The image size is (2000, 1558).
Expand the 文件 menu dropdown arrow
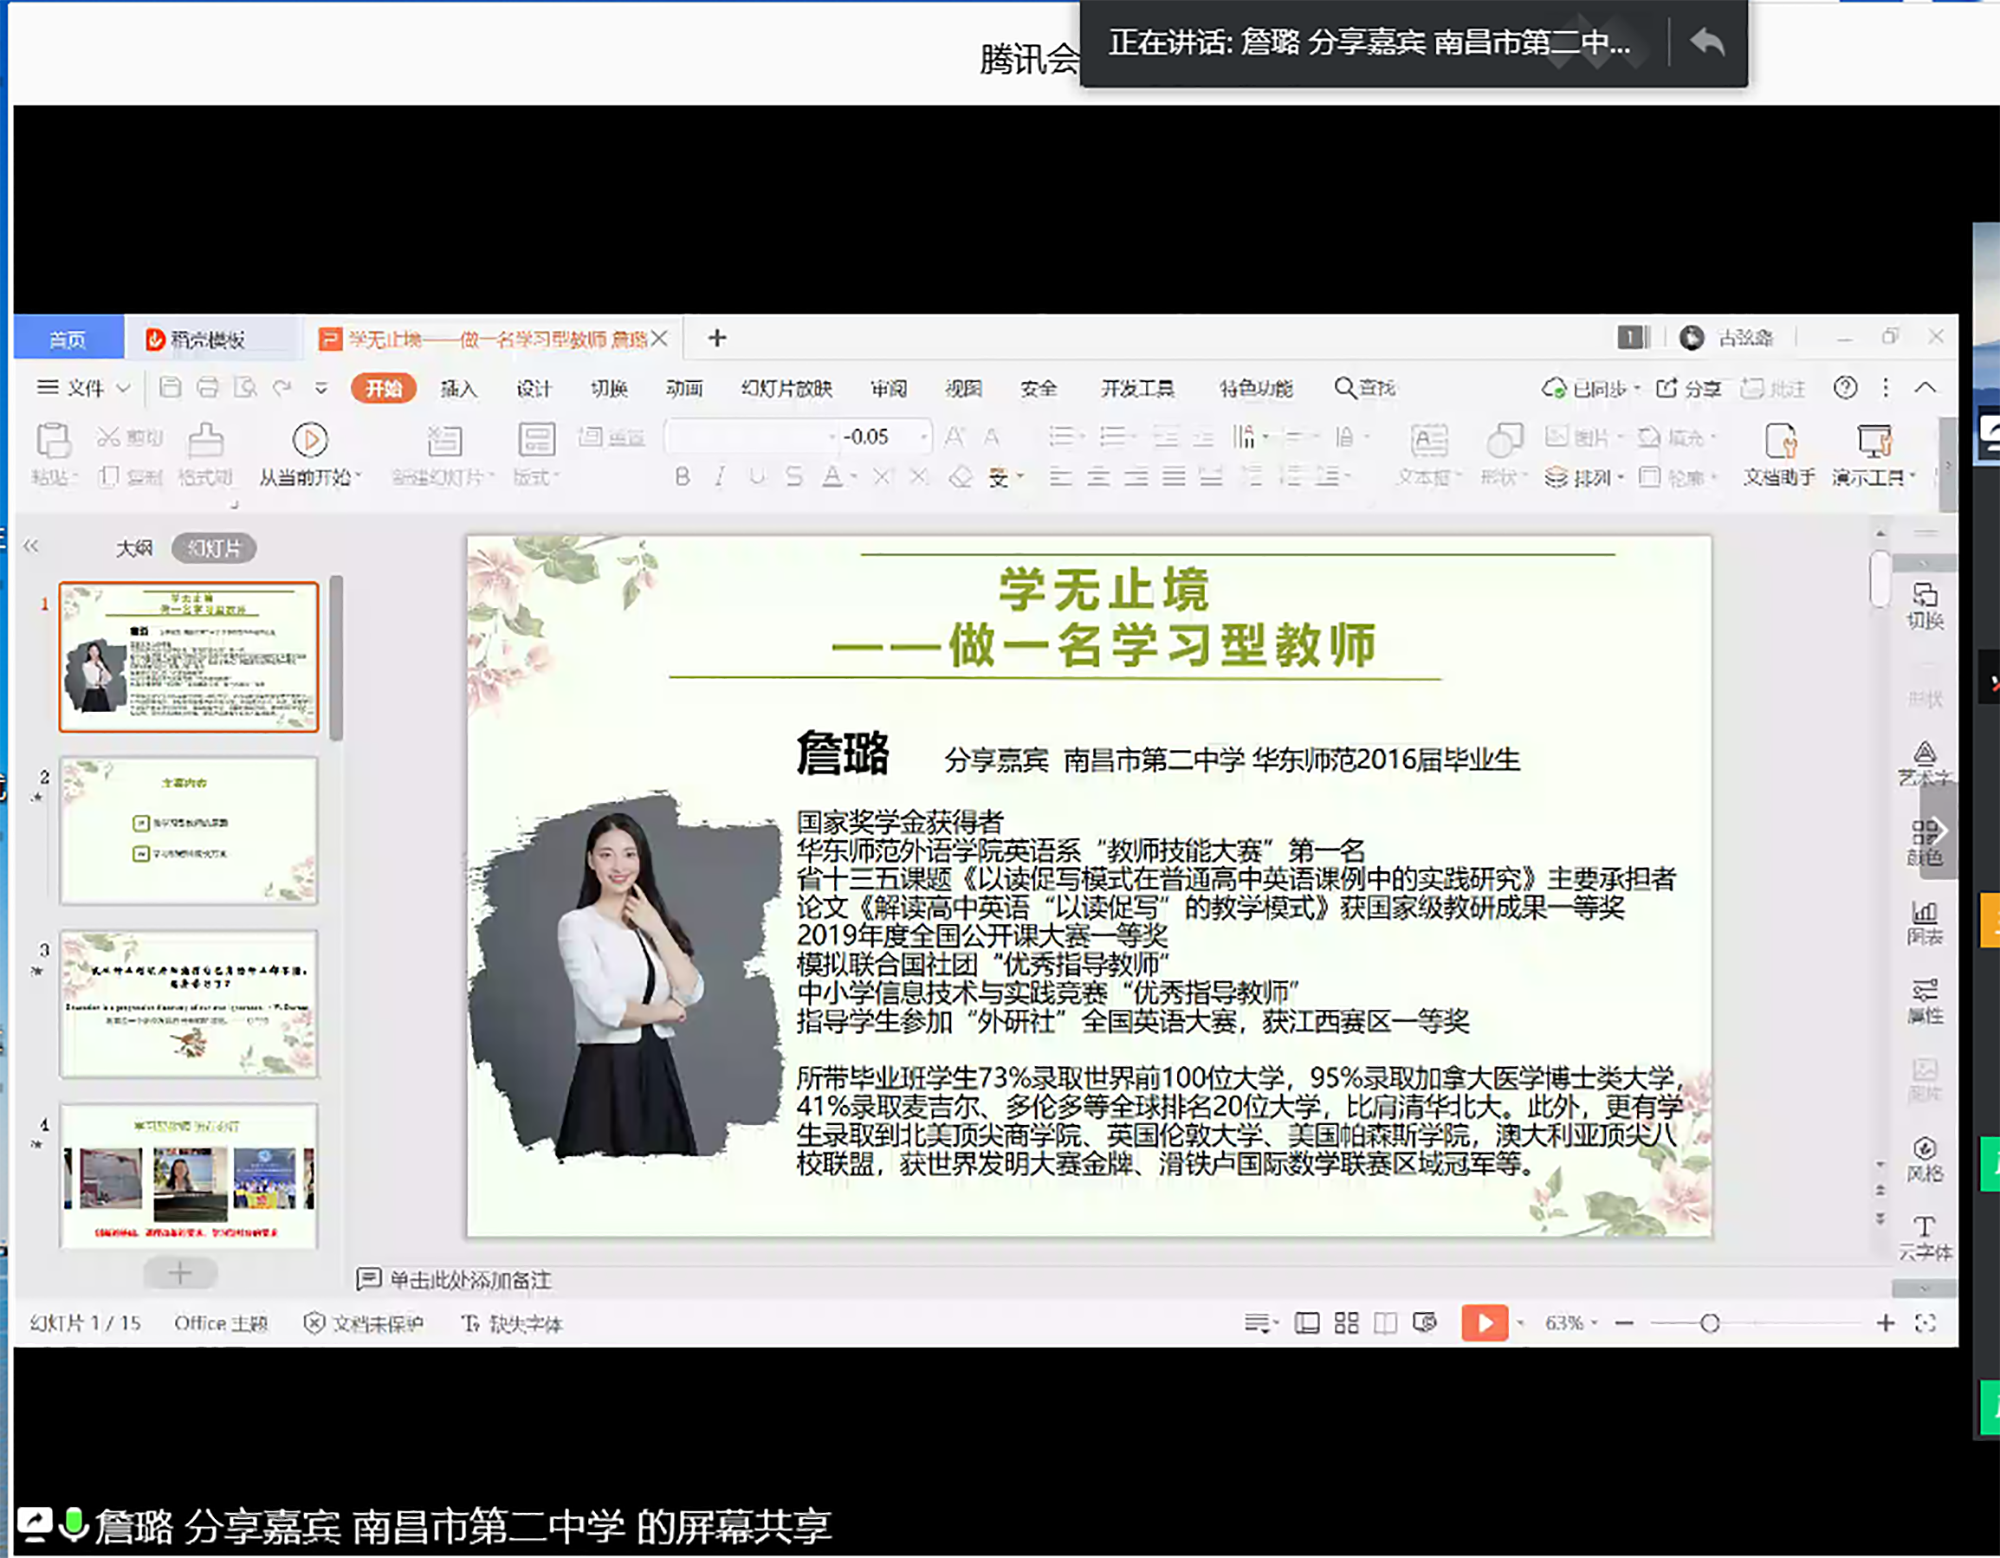click(124, 388)
